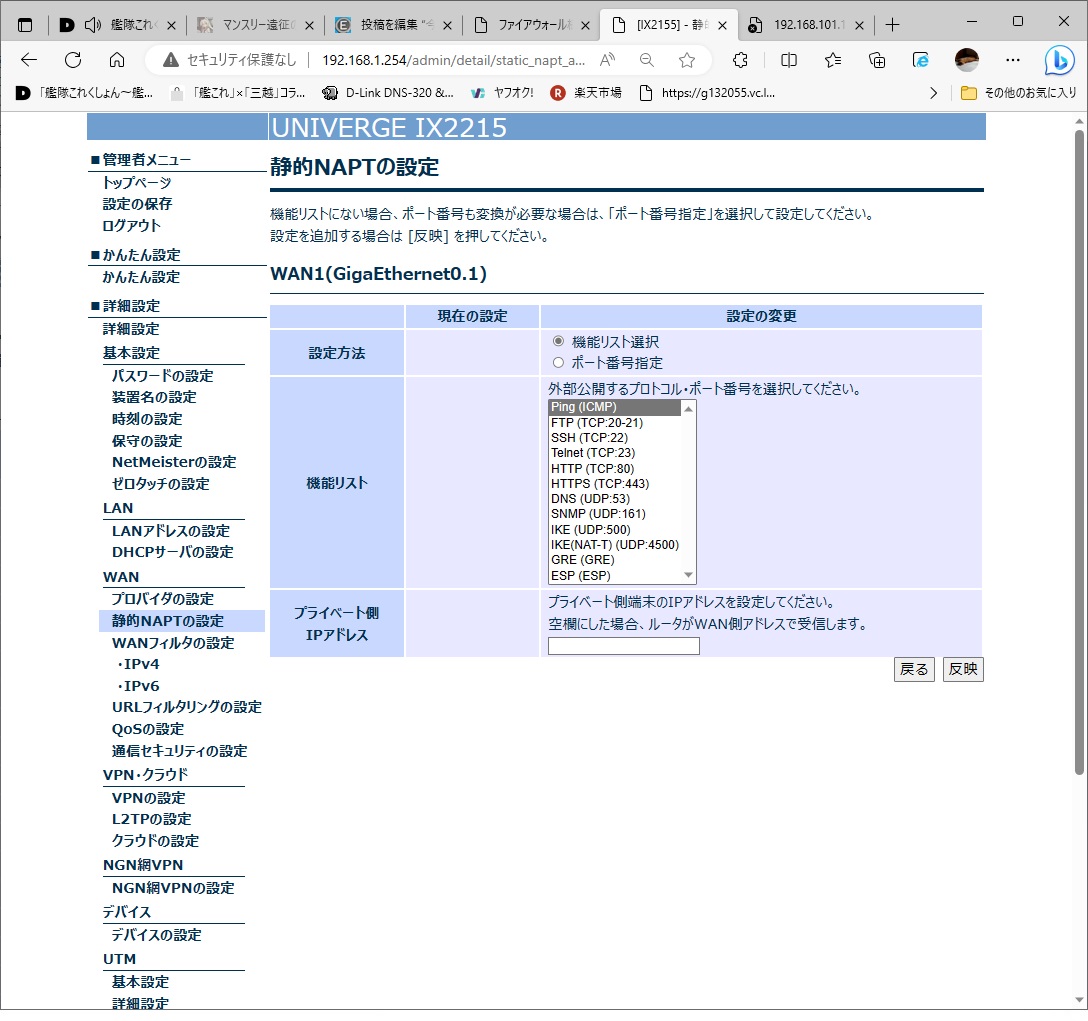Open the extensions puzzle icon
This screenshot has height=1021, width=1088.
coord(740,60)
